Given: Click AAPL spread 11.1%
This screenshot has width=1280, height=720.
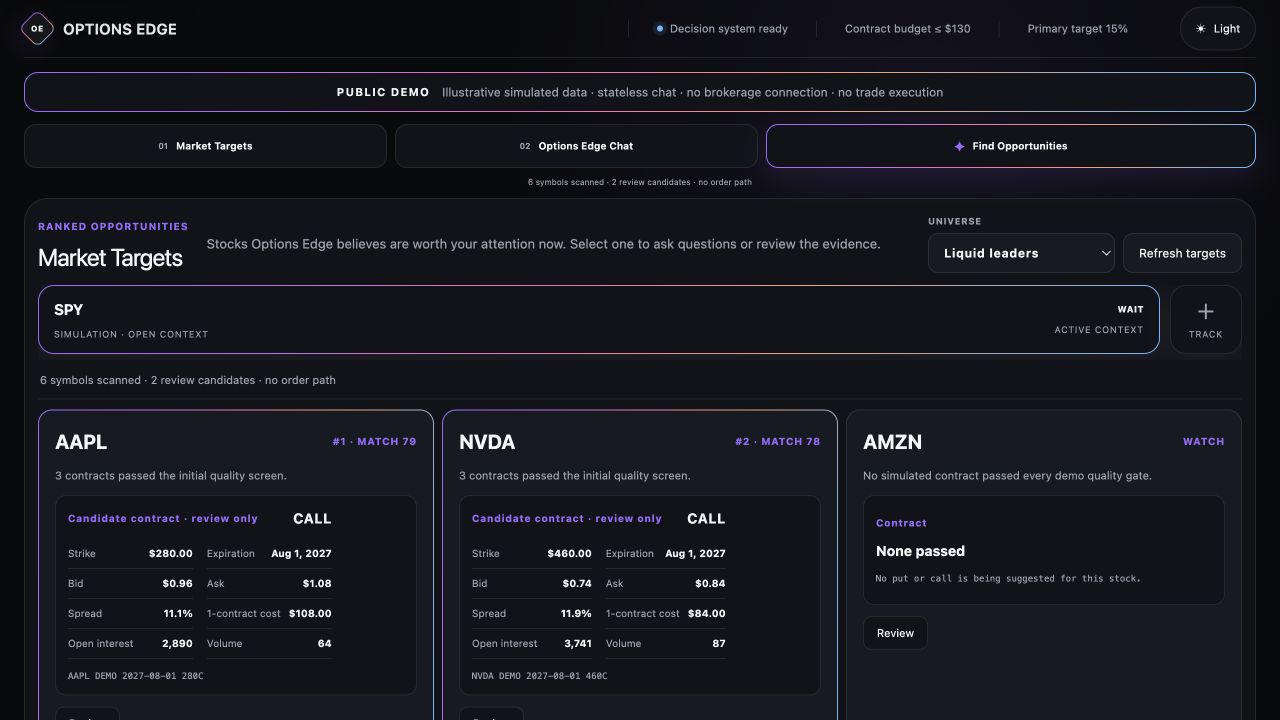Looking at the screenshot, I should coord(178,613).
